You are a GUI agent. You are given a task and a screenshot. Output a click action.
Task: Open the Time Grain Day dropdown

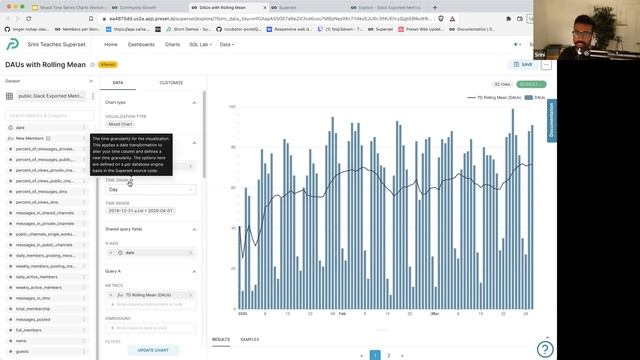(x=151, y=189)
